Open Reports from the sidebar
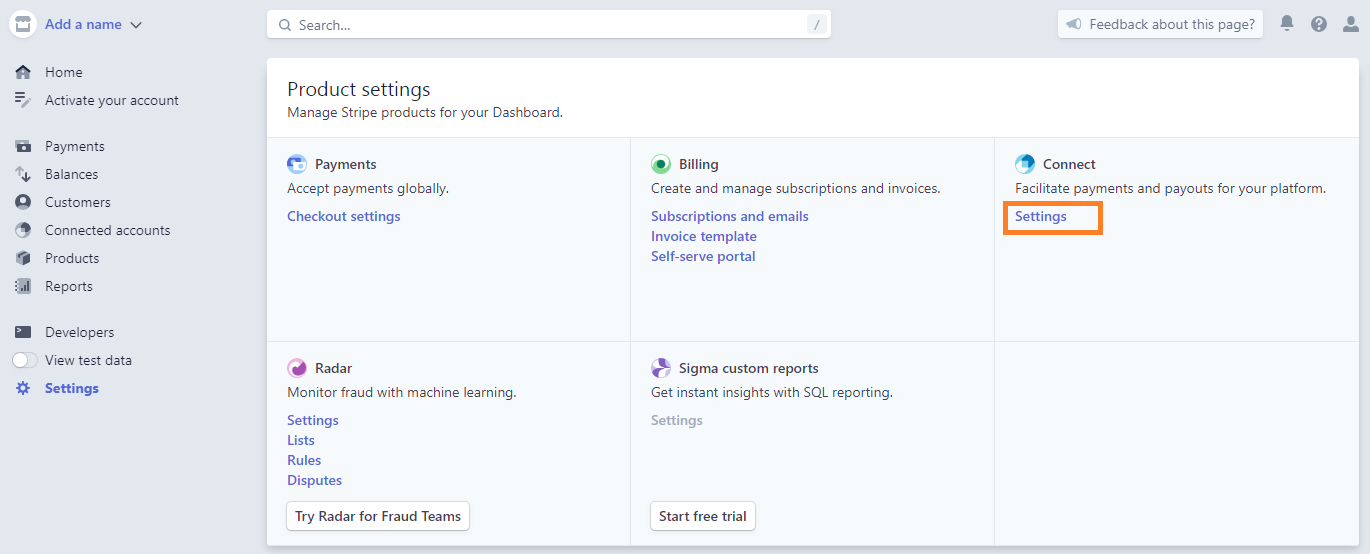The width and height of the screenshot is (1370, 554). pos(69,286)
